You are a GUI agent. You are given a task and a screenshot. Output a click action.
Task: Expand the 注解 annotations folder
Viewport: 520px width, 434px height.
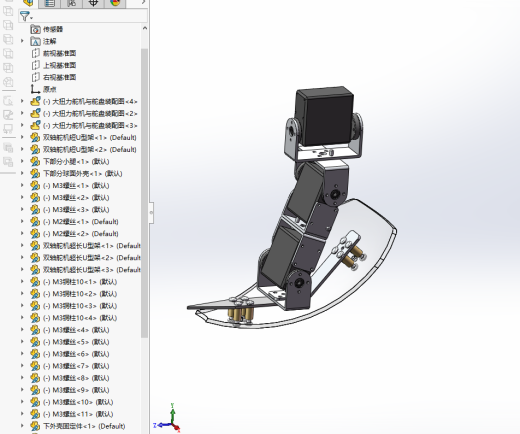coord(22,41)
